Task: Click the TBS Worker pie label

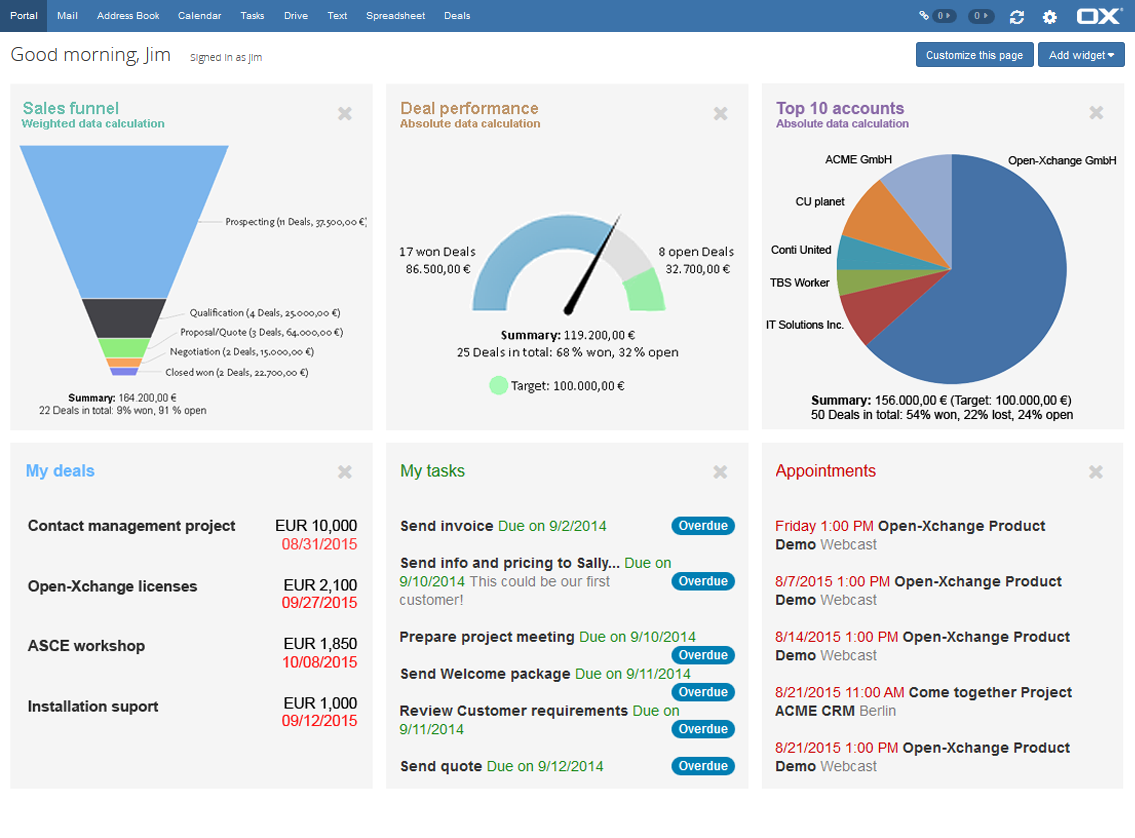Action: [x=799, y=282]
